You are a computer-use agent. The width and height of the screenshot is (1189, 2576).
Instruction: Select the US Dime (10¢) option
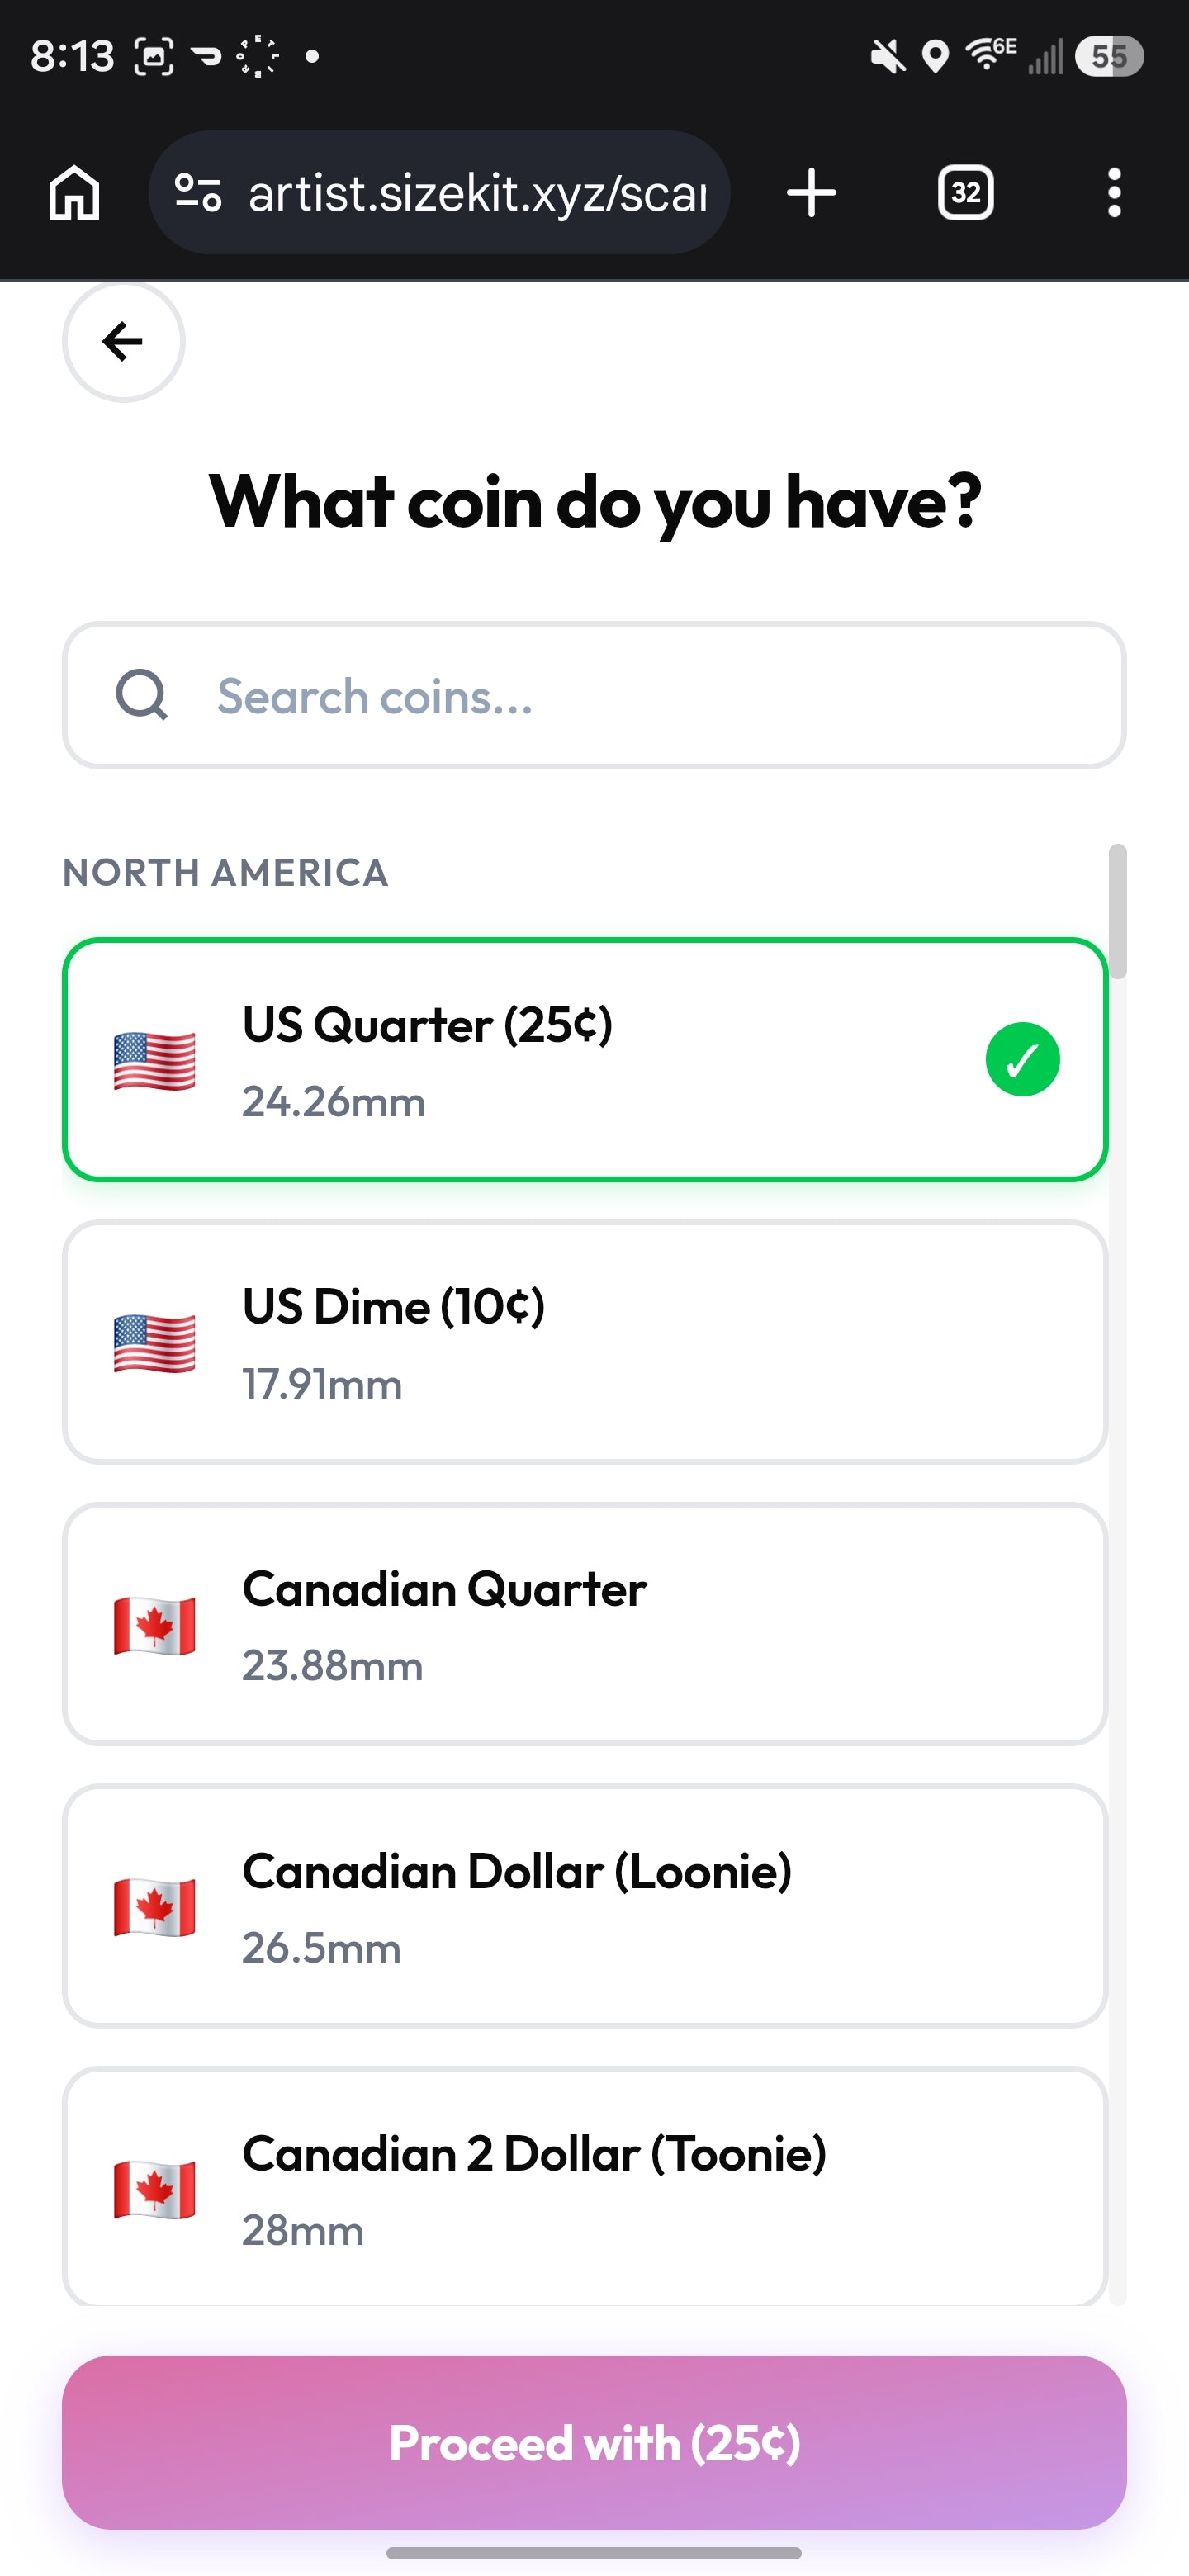click(x=585, y=1342)
